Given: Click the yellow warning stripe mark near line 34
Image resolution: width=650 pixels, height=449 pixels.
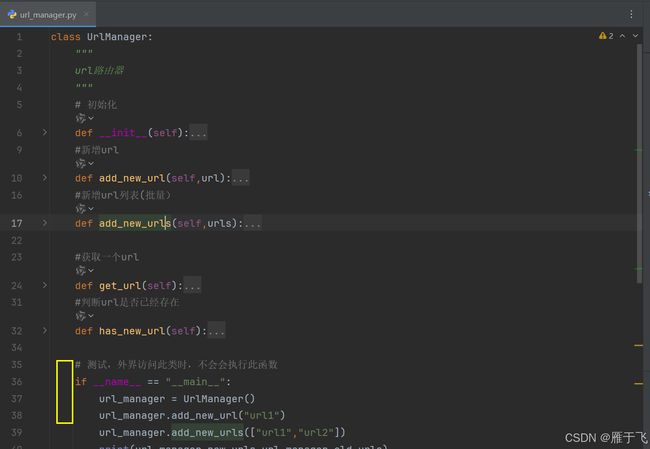Looking at the screenshot, I should [638, 345].
